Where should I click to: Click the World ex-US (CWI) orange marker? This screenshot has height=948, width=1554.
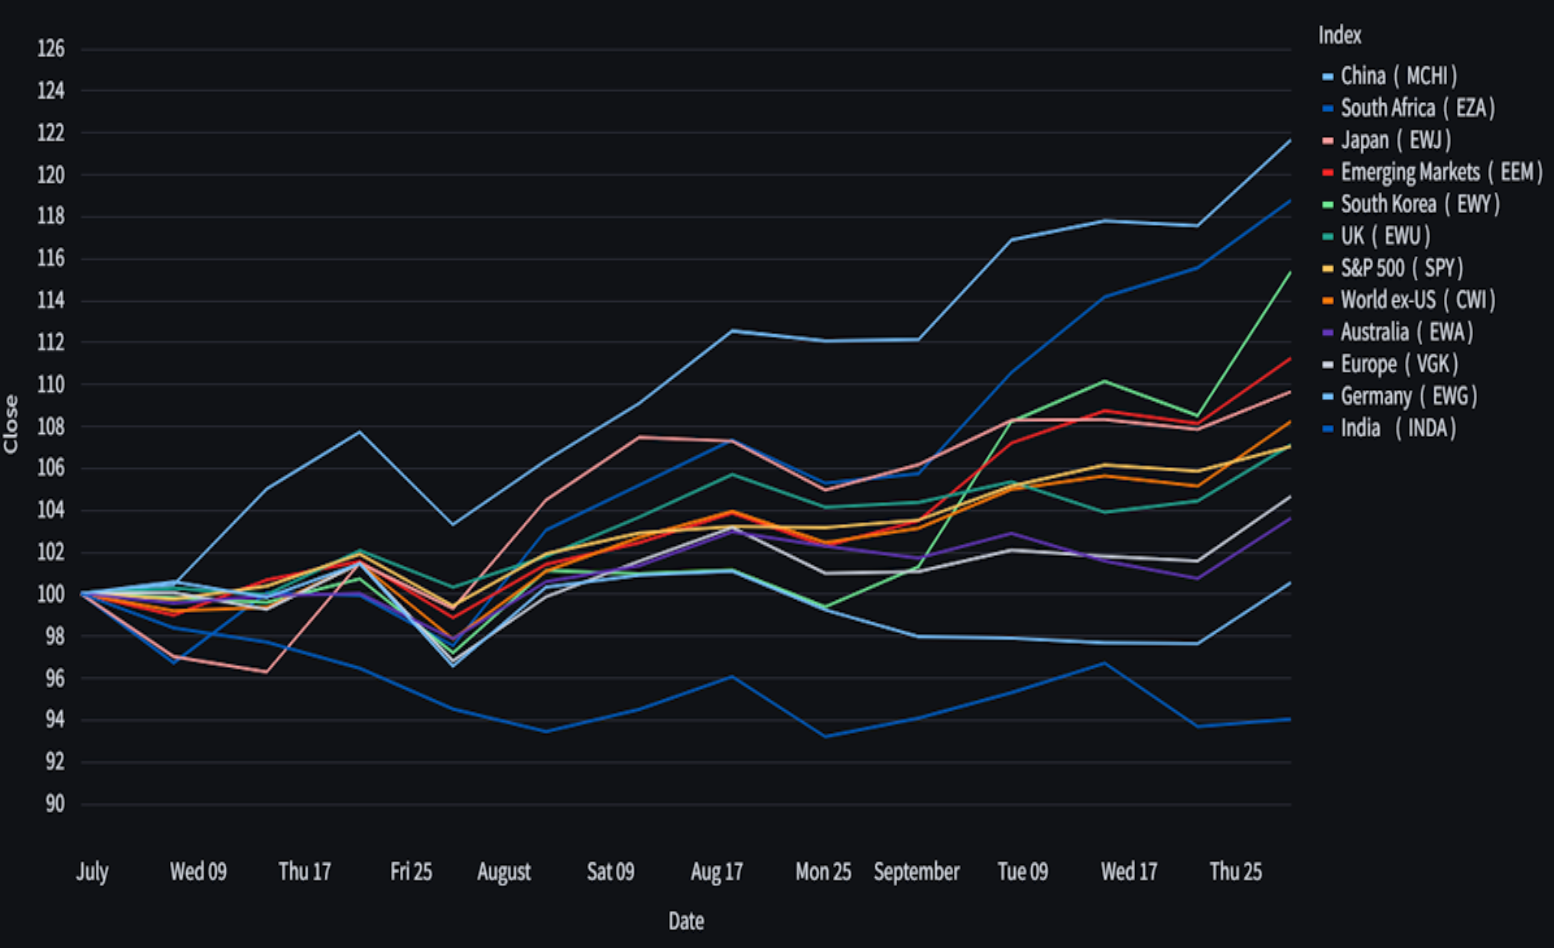[1327, 301]
